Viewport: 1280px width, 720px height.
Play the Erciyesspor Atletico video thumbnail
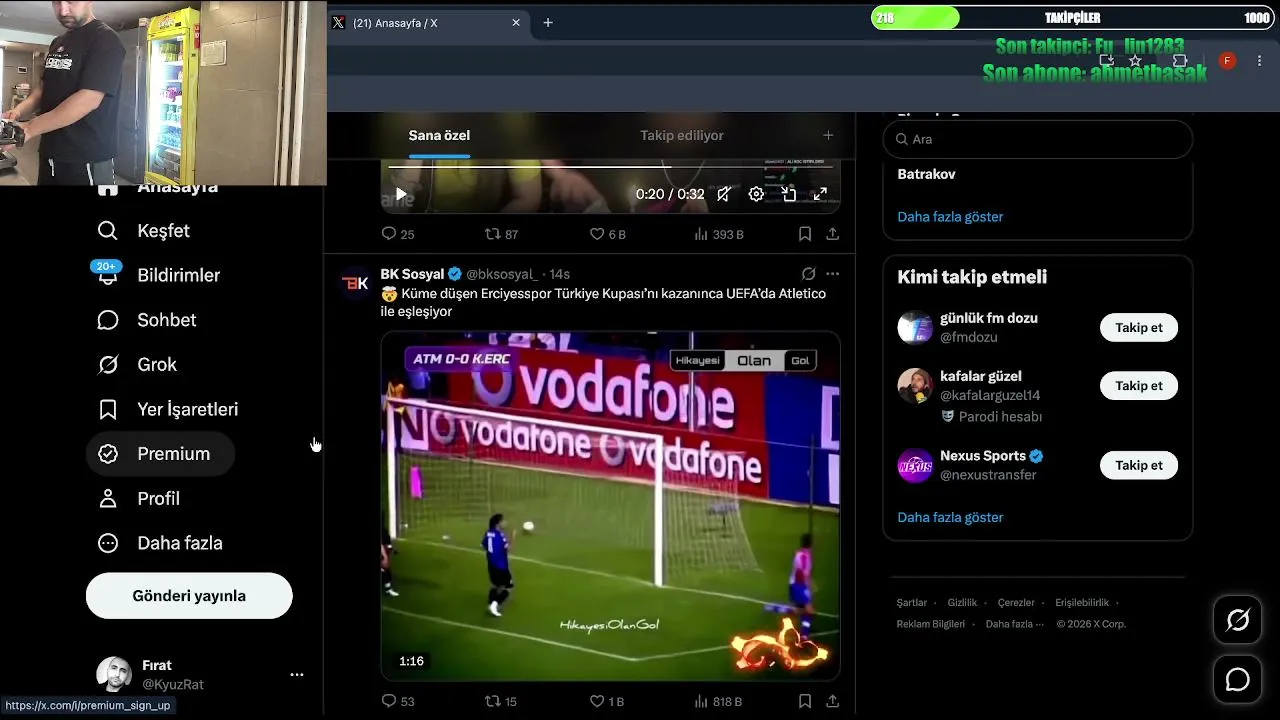[x=610, y=506]
